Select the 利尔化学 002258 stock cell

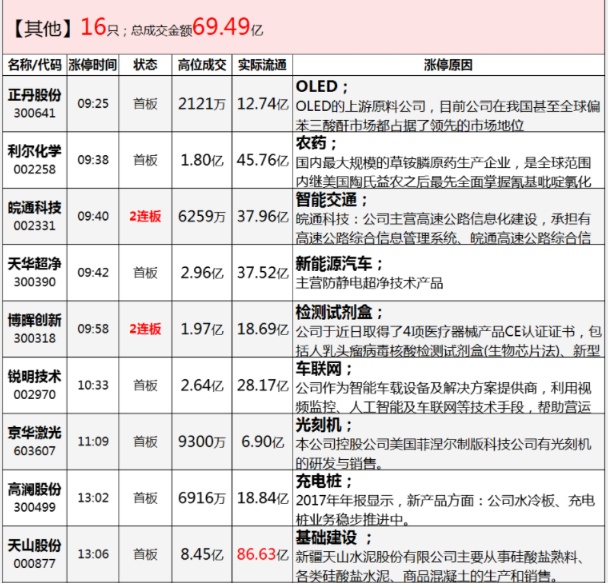tap(35, 160)
